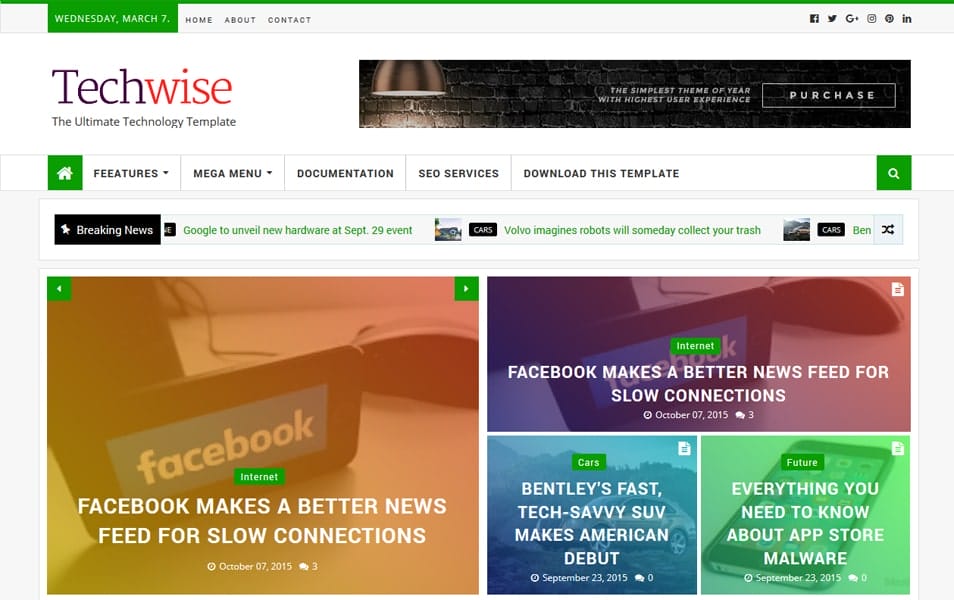Click the Twitter icon in the header
The width and height of the screenshot is (954, 600).
[832, 17]
